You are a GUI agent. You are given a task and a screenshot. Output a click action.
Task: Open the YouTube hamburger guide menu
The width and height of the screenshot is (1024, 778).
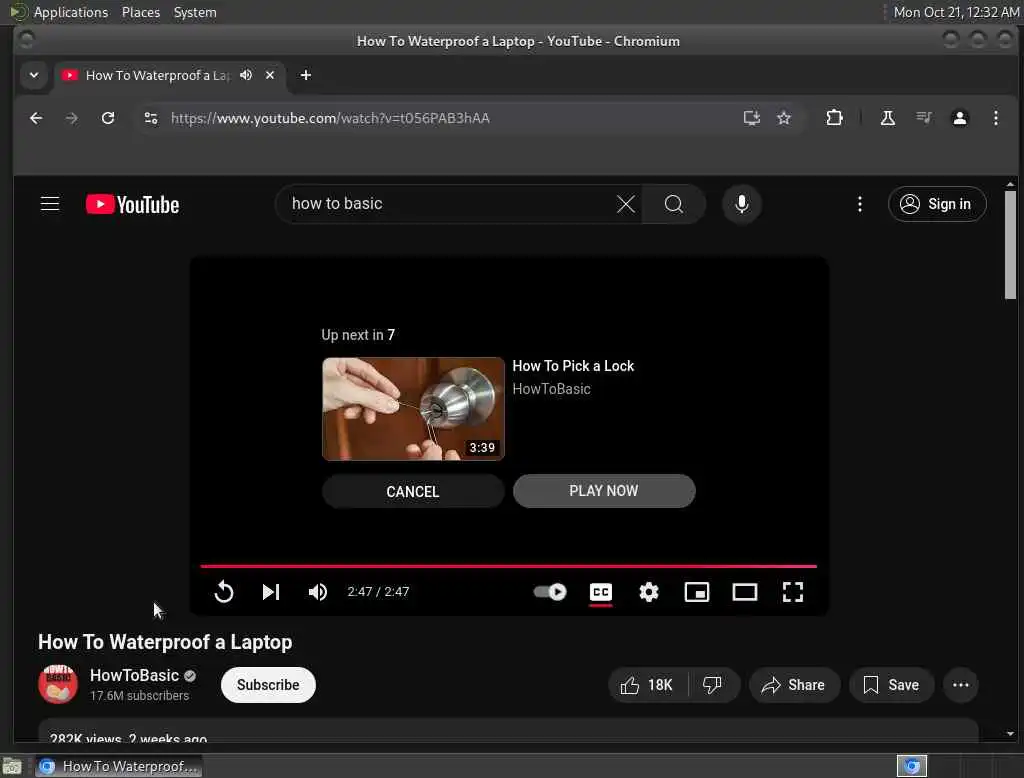pyautogui.click(x=50, y=204)
